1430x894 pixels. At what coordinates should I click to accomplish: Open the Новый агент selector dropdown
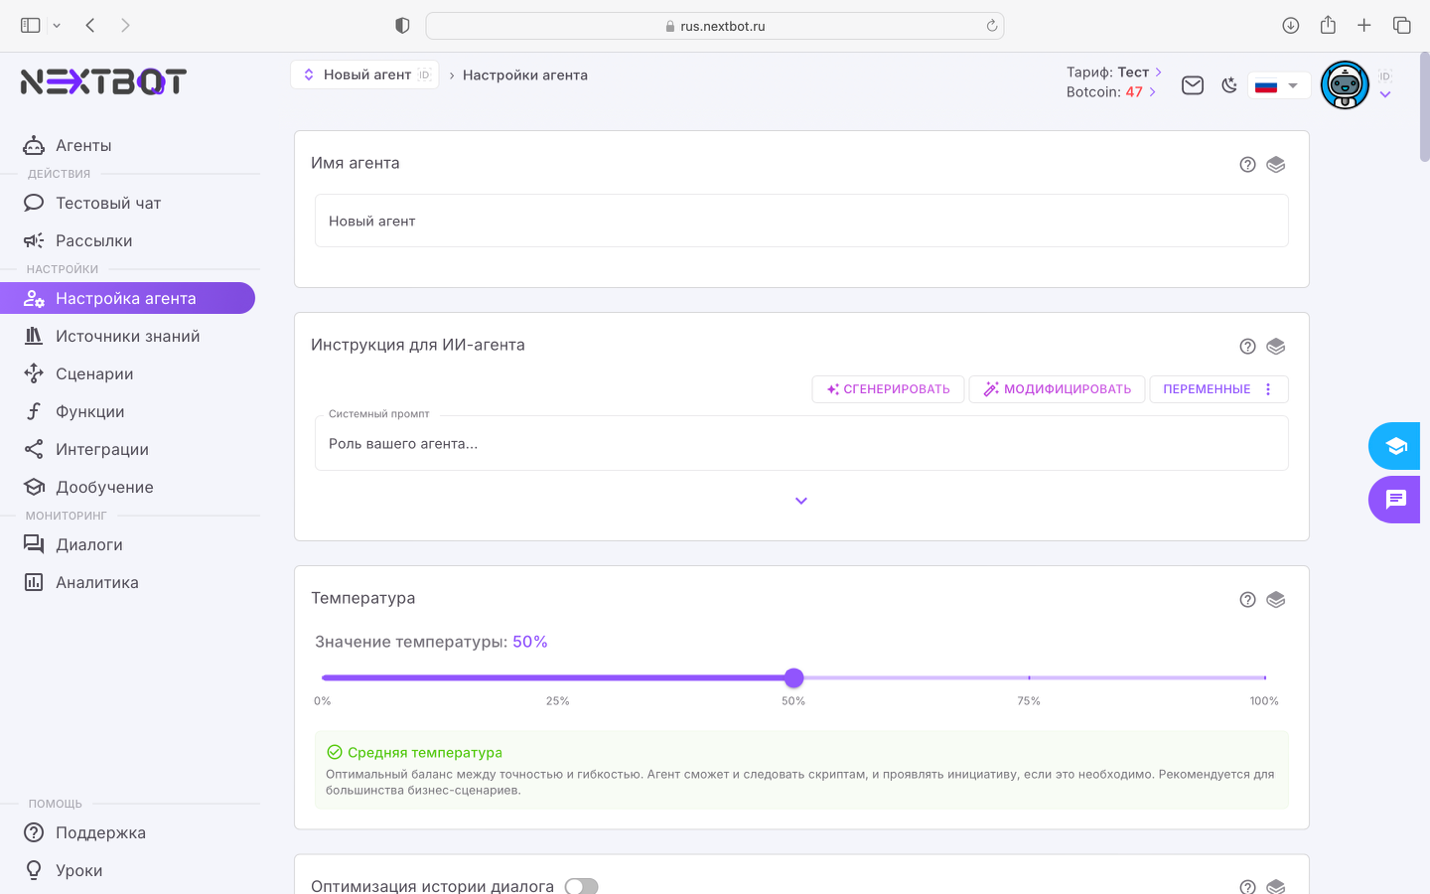(365, 75)
